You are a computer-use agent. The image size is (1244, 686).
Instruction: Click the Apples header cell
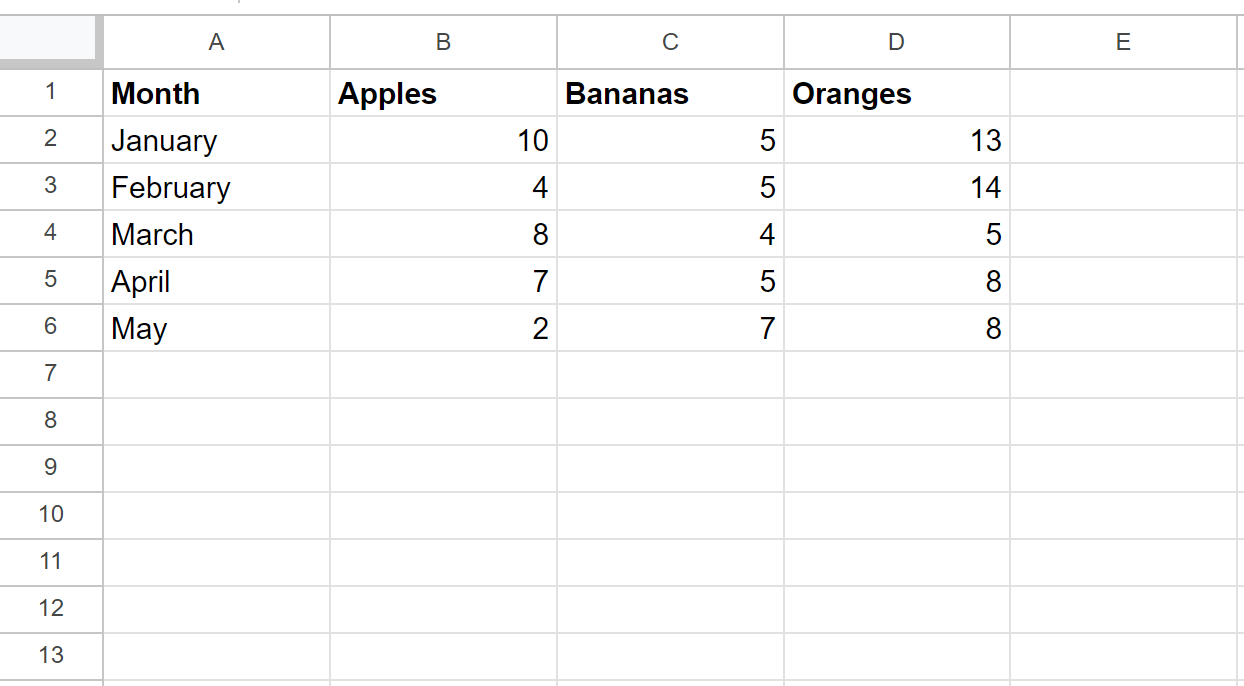443,93
